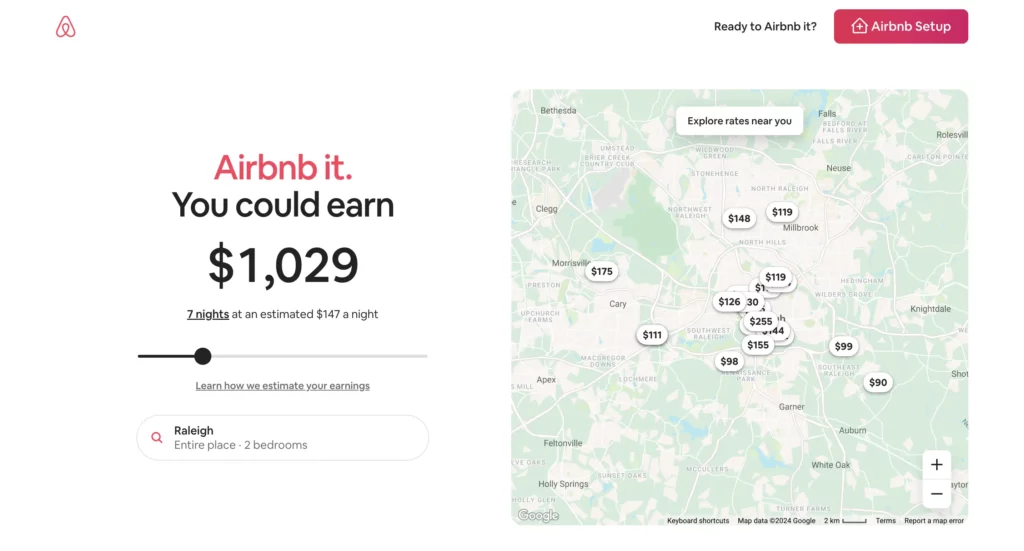Screen dimensions: 1024x551
Task: Select the $111 price marker
Action: point(652,335)
